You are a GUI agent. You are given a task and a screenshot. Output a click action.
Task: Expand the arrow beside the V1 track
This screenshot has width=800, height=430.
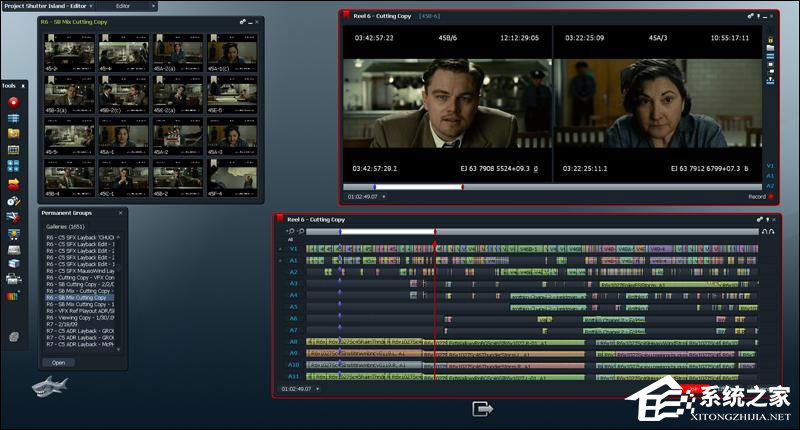pos(280,249)
